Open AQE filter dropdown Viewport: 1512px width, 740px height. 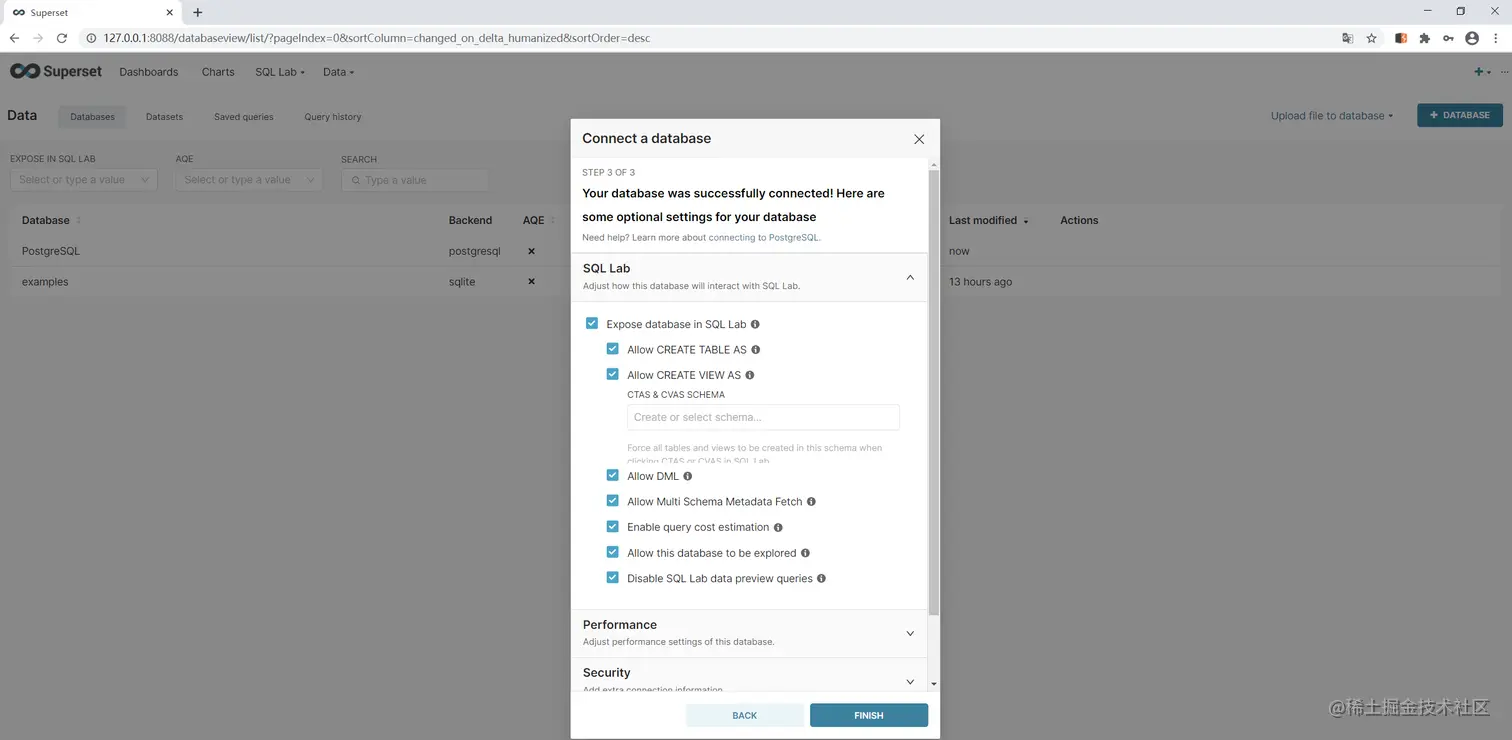pos(249,180)
